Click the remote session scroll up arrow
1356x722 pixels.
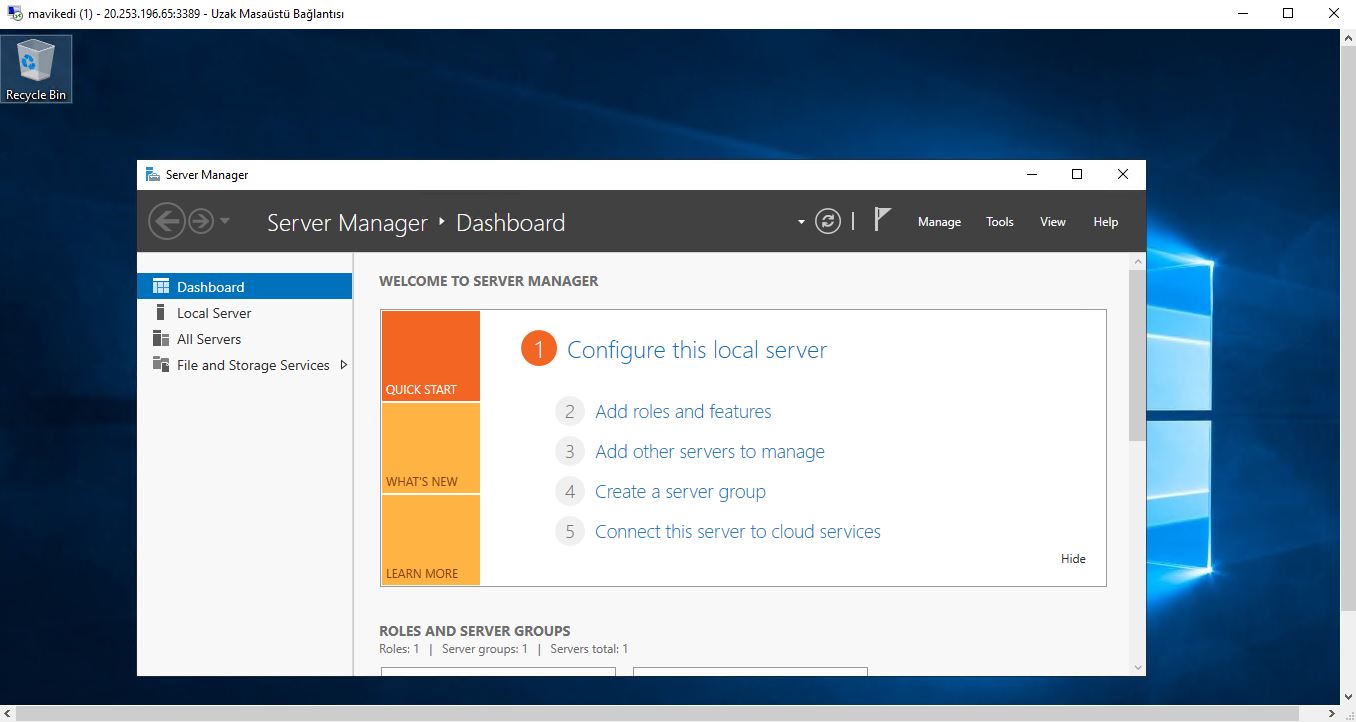(1348, 37)
